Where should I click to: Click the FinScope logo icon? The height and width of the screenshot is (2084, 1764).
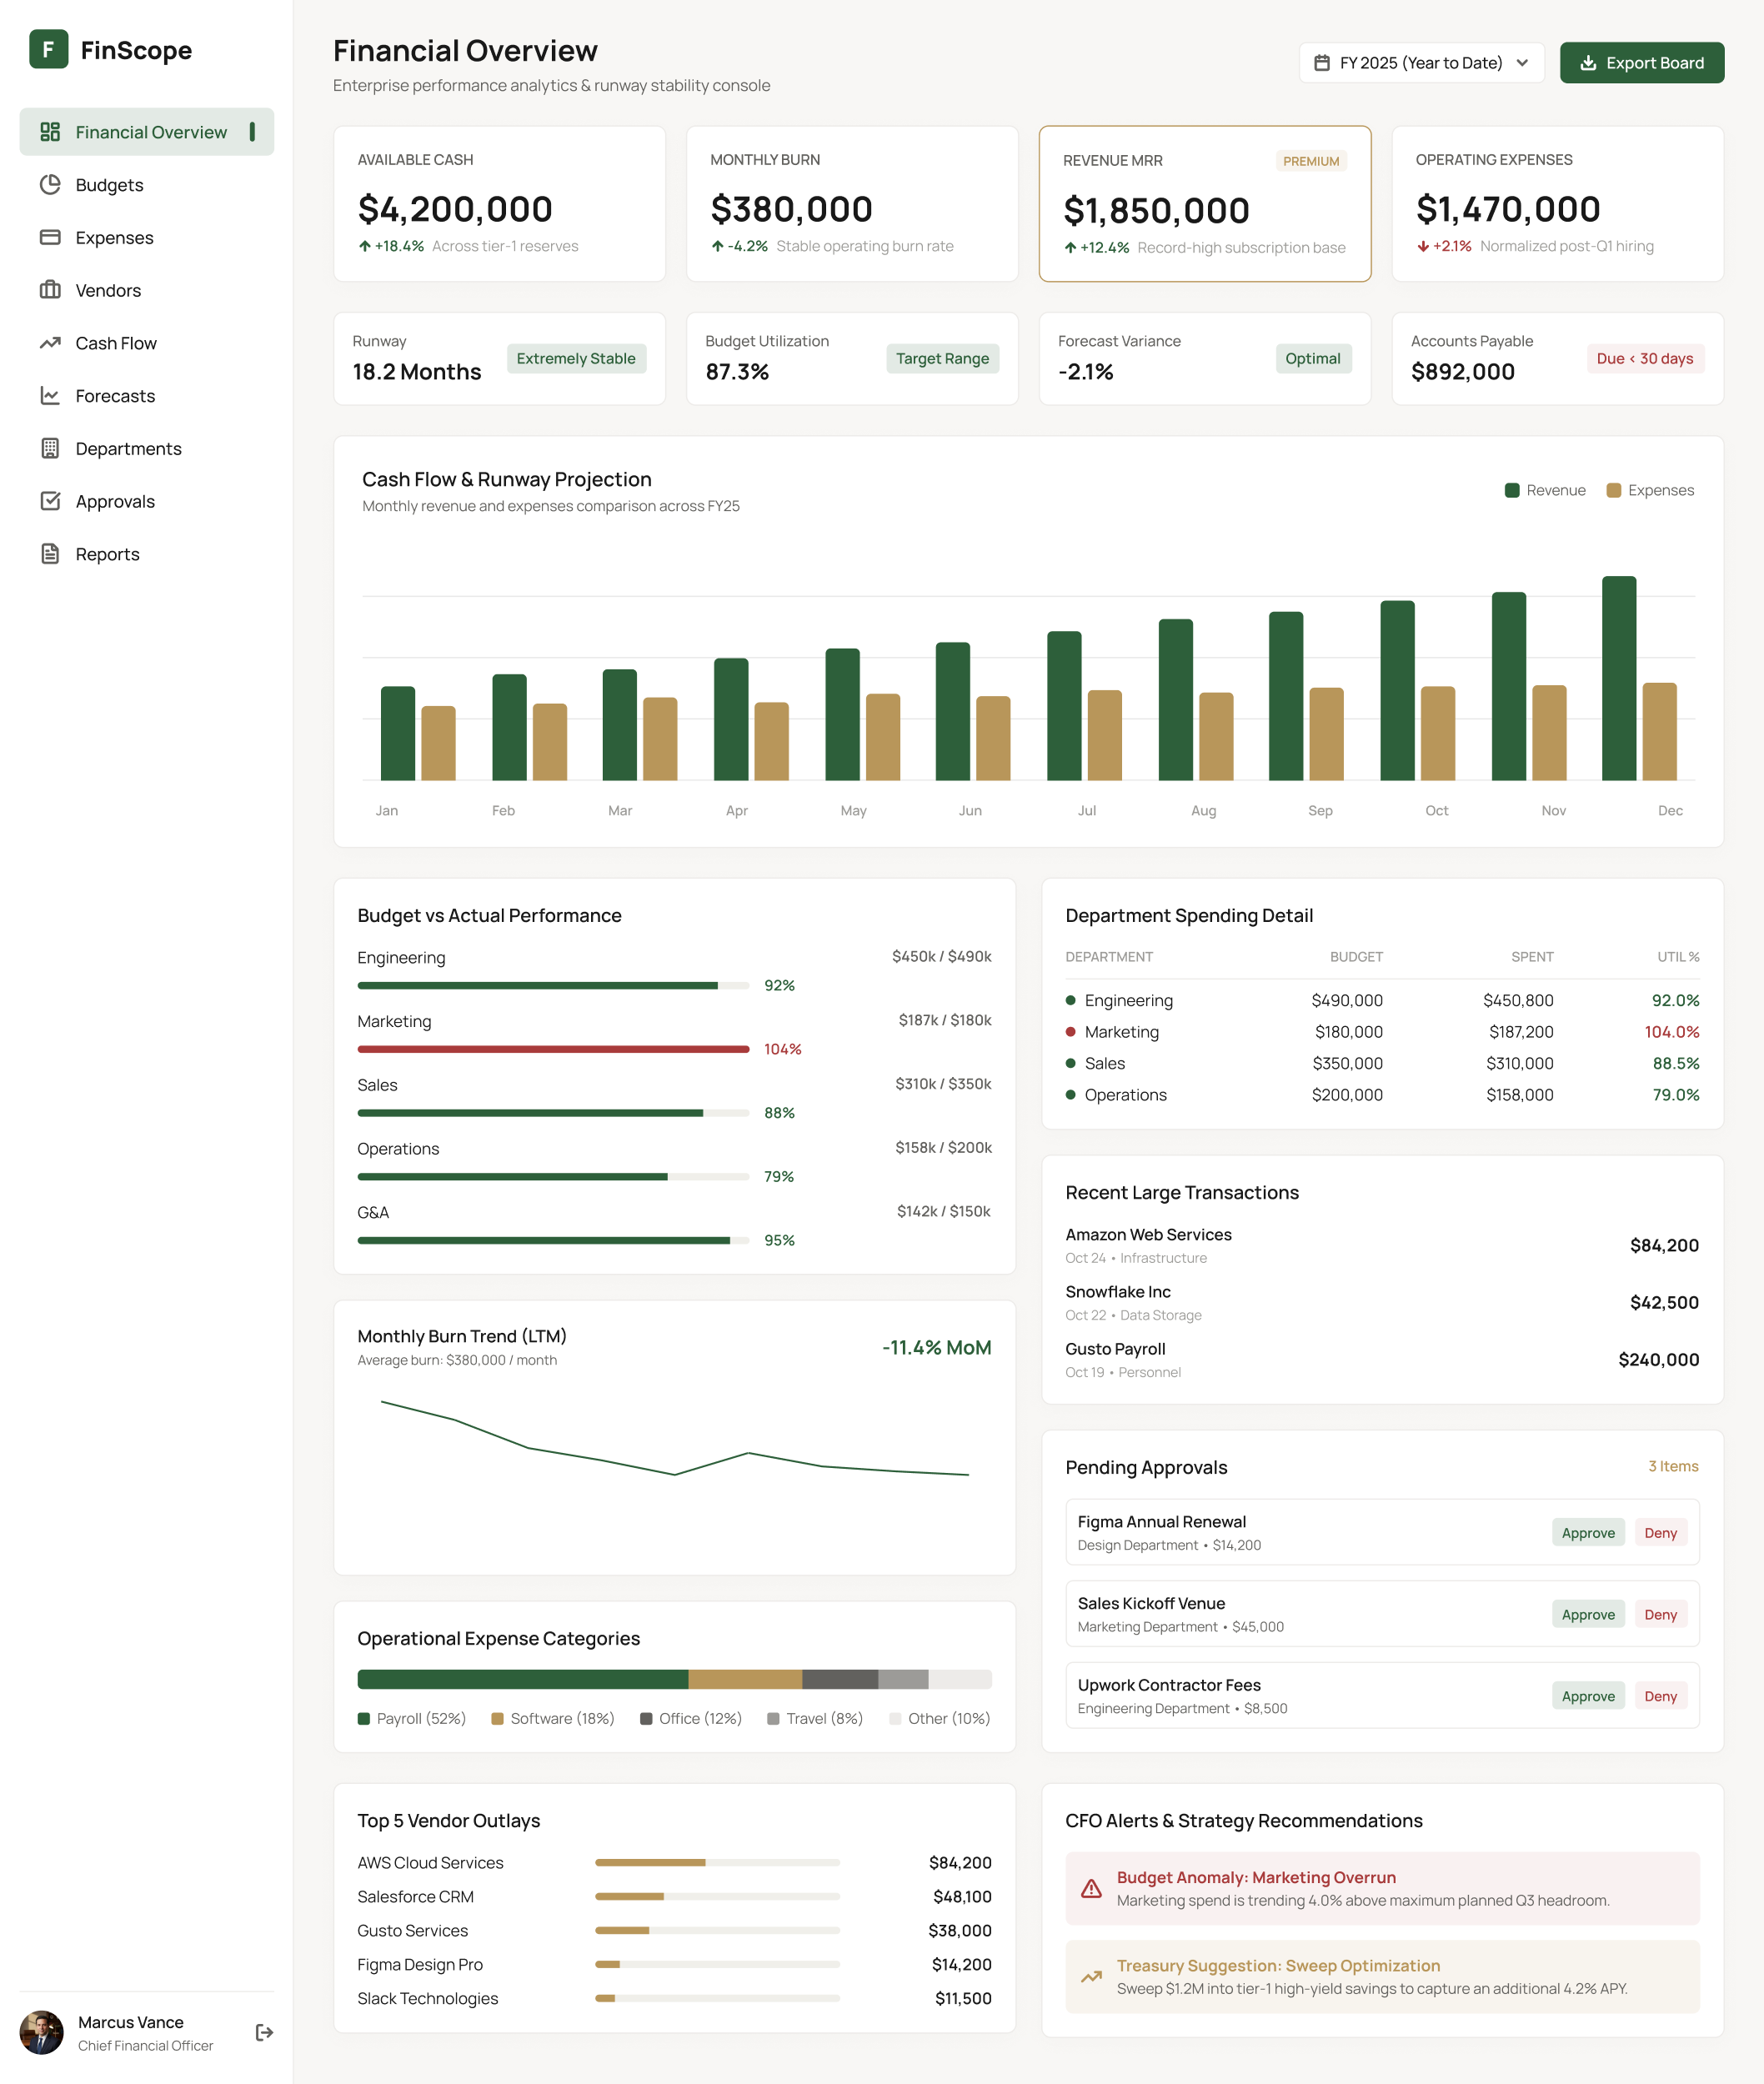pos(48,49)
